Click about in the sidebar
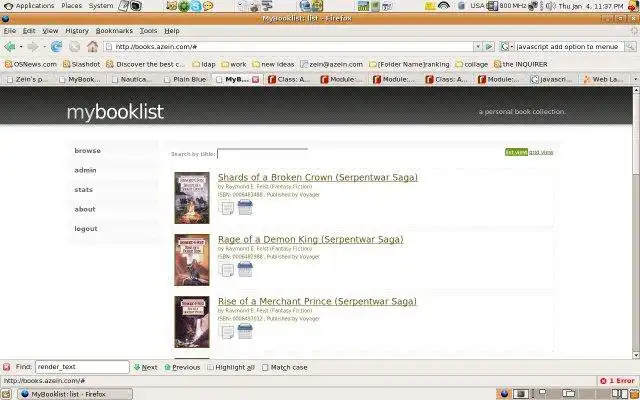The height and width of the screenshot is (400, 640). coord(85,209)
